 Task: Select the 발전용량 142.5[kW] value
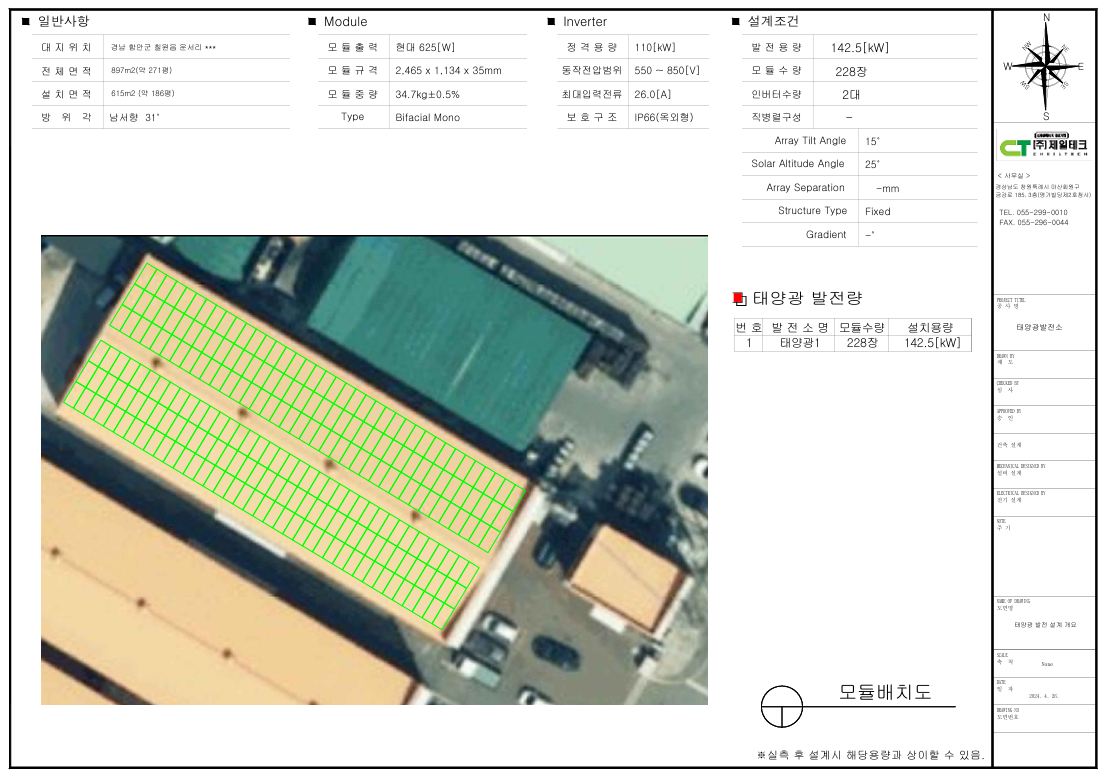pos(859,47)
